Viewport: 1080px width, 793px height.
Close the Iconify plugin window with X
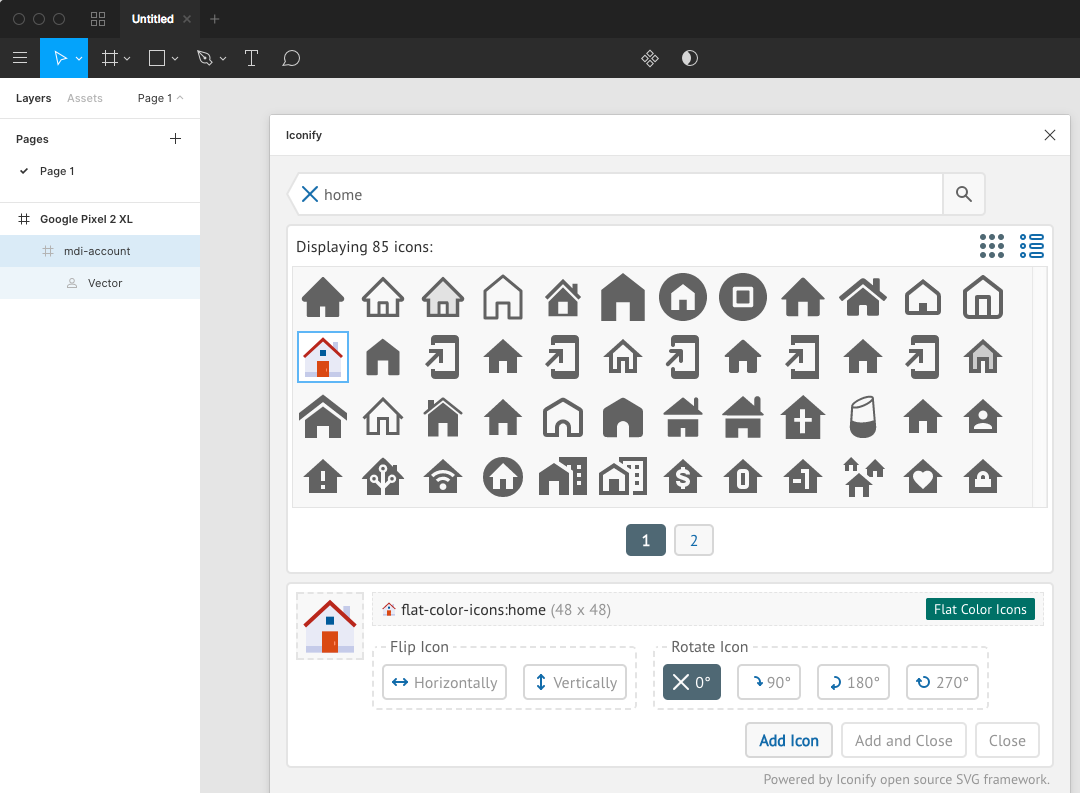tap(1050, 135)
